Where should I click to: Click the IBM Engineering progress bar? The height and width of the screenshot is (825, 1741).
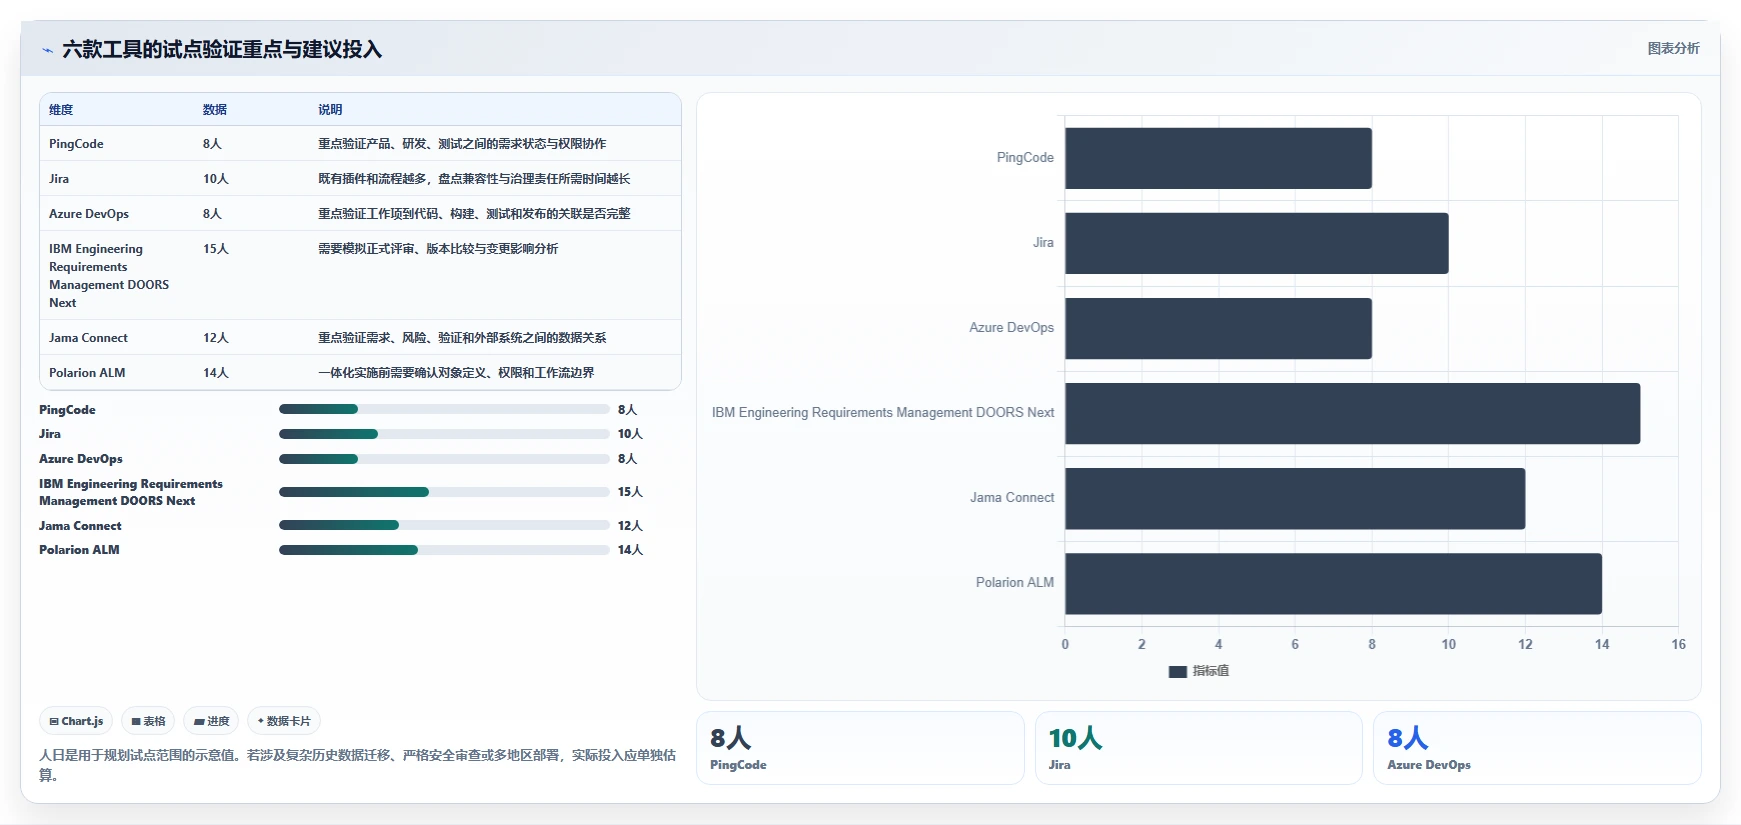444,492
